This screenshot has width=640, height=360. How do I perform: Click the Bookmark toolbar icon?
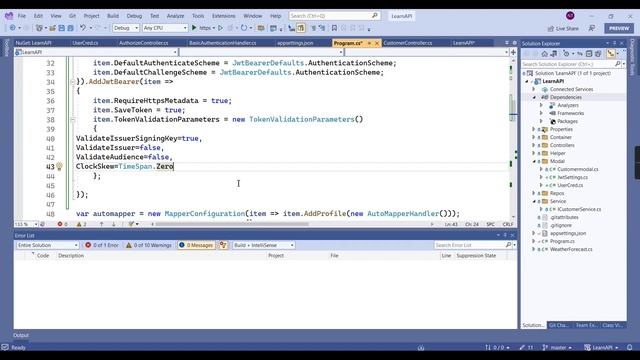point(334,28)
